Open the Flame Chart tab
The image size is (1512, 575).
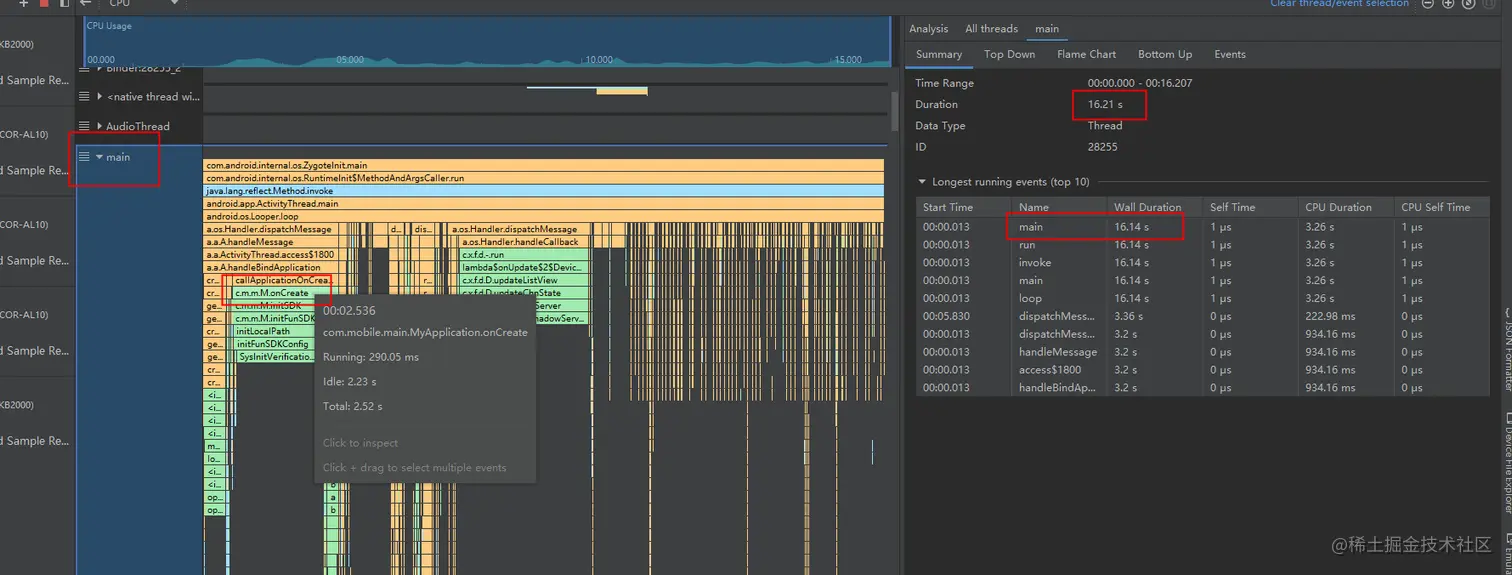tap(1086, 54)
